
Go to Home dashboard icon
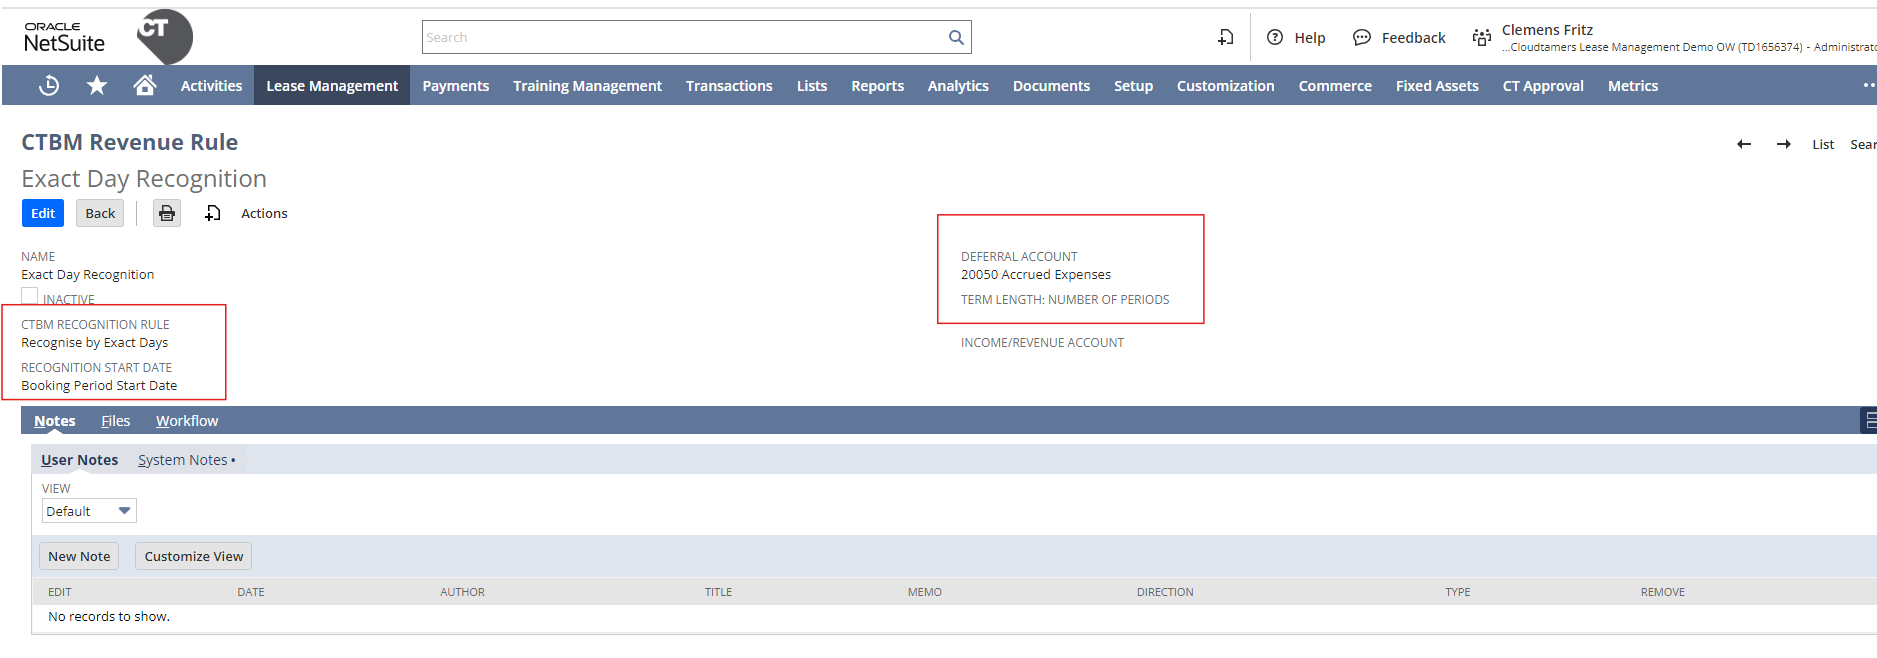[145, 85]
